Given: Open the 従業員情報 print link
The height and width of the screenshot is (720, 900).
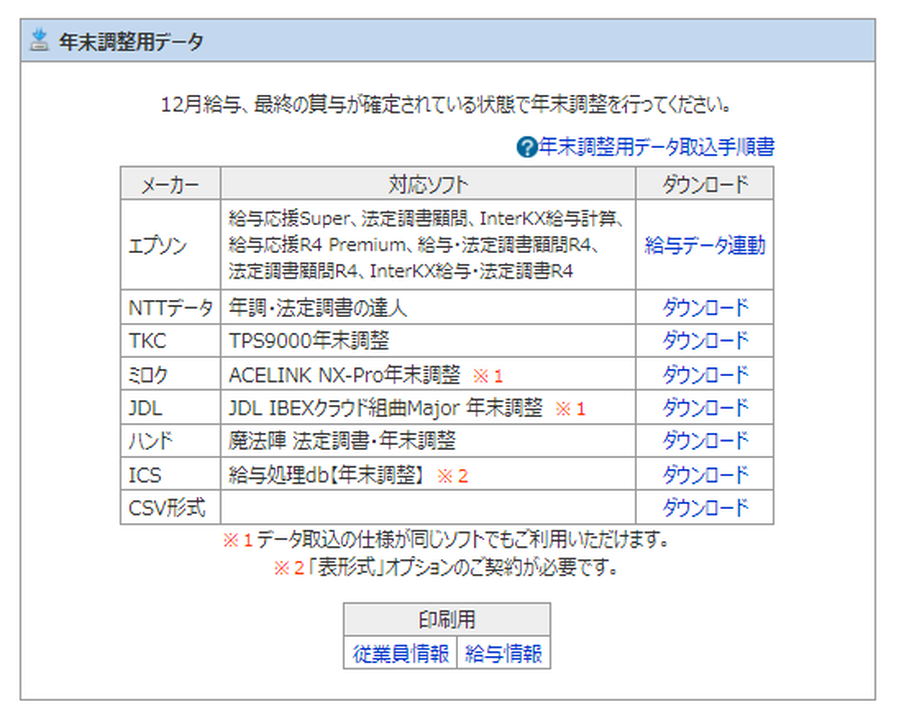Looking at the screenshot, I should (400, 654).
